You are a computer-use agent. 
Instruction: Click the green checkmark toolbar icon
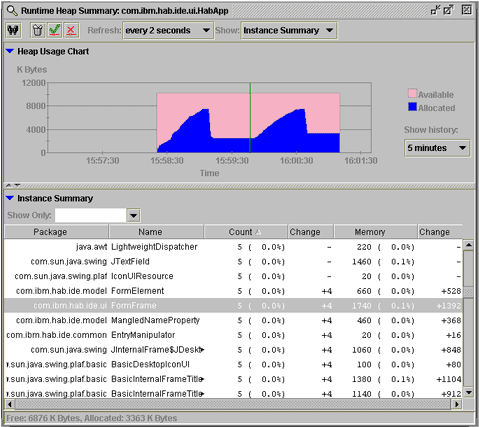click(54, 30)
